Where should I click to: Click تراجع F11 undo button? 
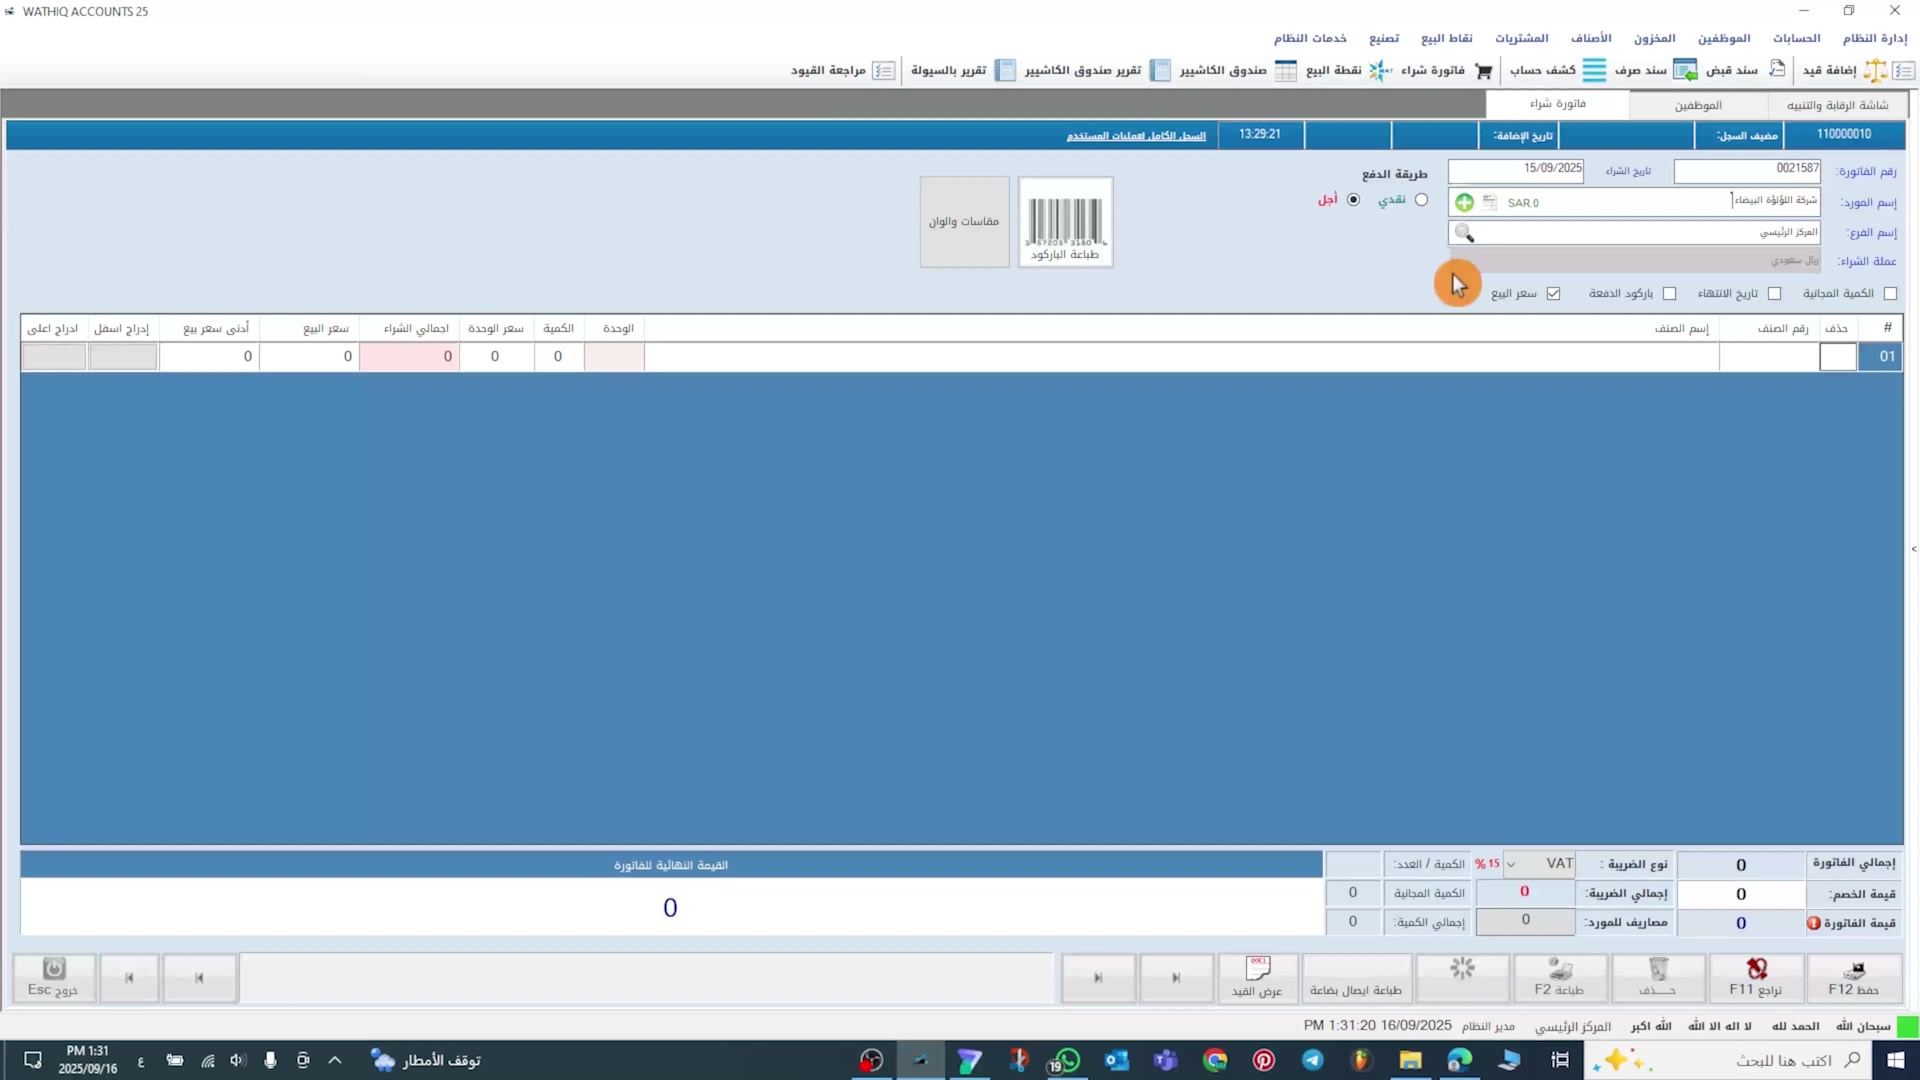point(1756,977)
